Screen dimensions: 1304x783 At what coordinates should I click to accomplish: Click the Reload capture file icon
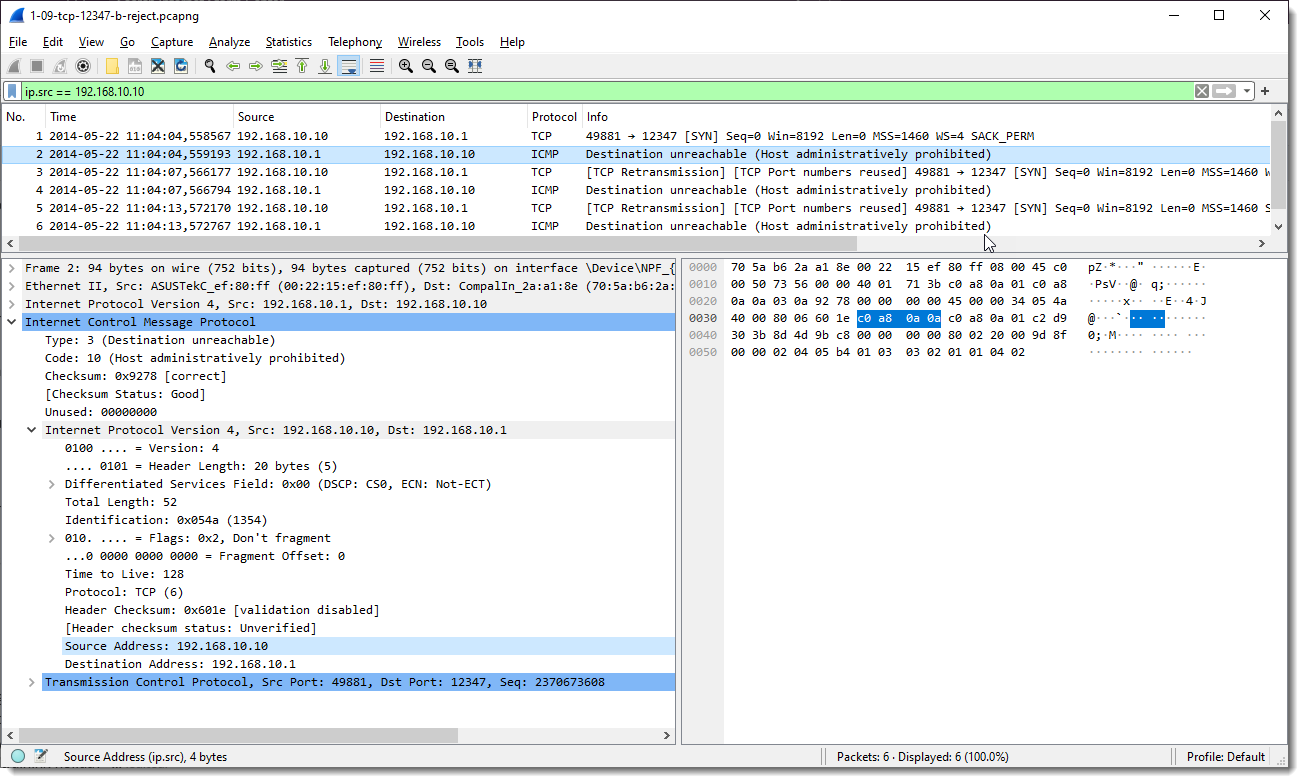[181, 66]
